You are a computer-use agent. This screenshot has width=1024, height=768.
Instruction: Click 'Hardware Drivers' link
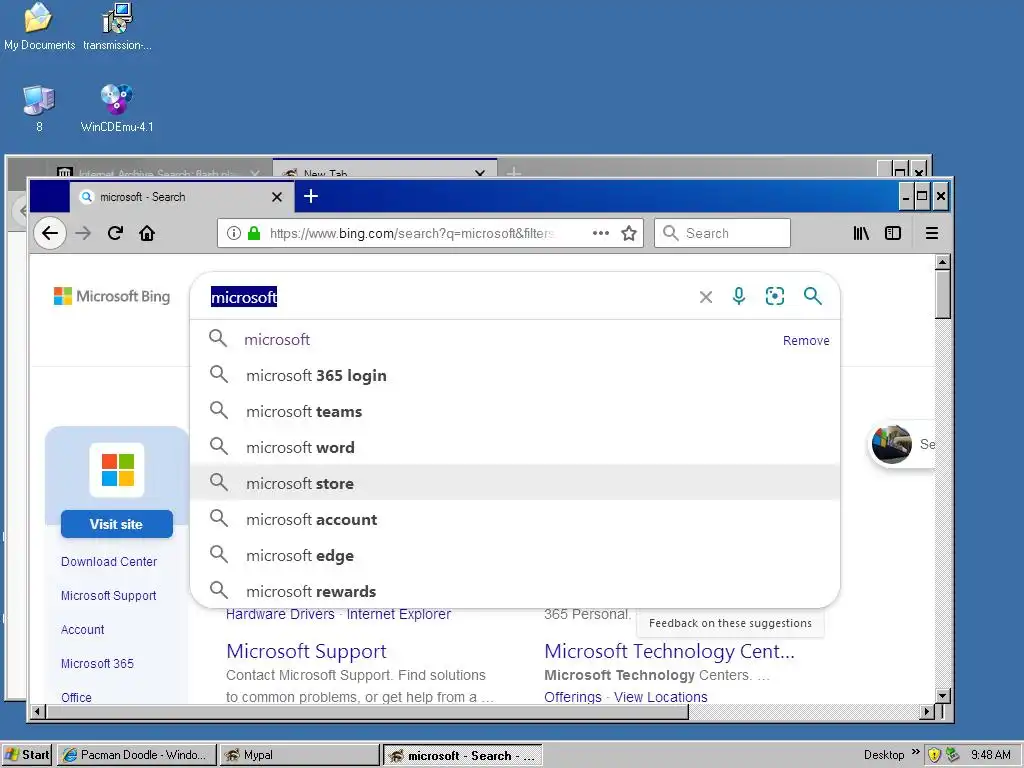tap(280, 614)
